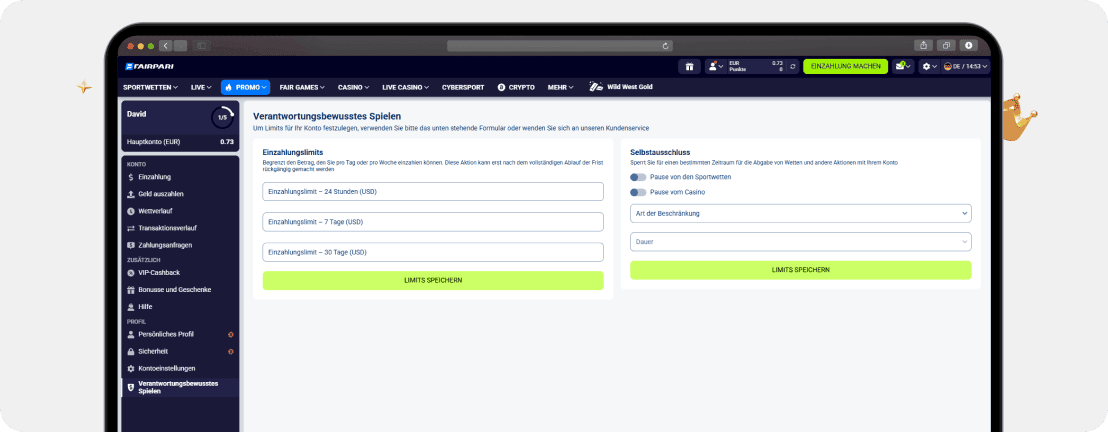Click the 30 Tage deposit limit field
This screenshot has height=432, width=1108.
tap(433, 252)
